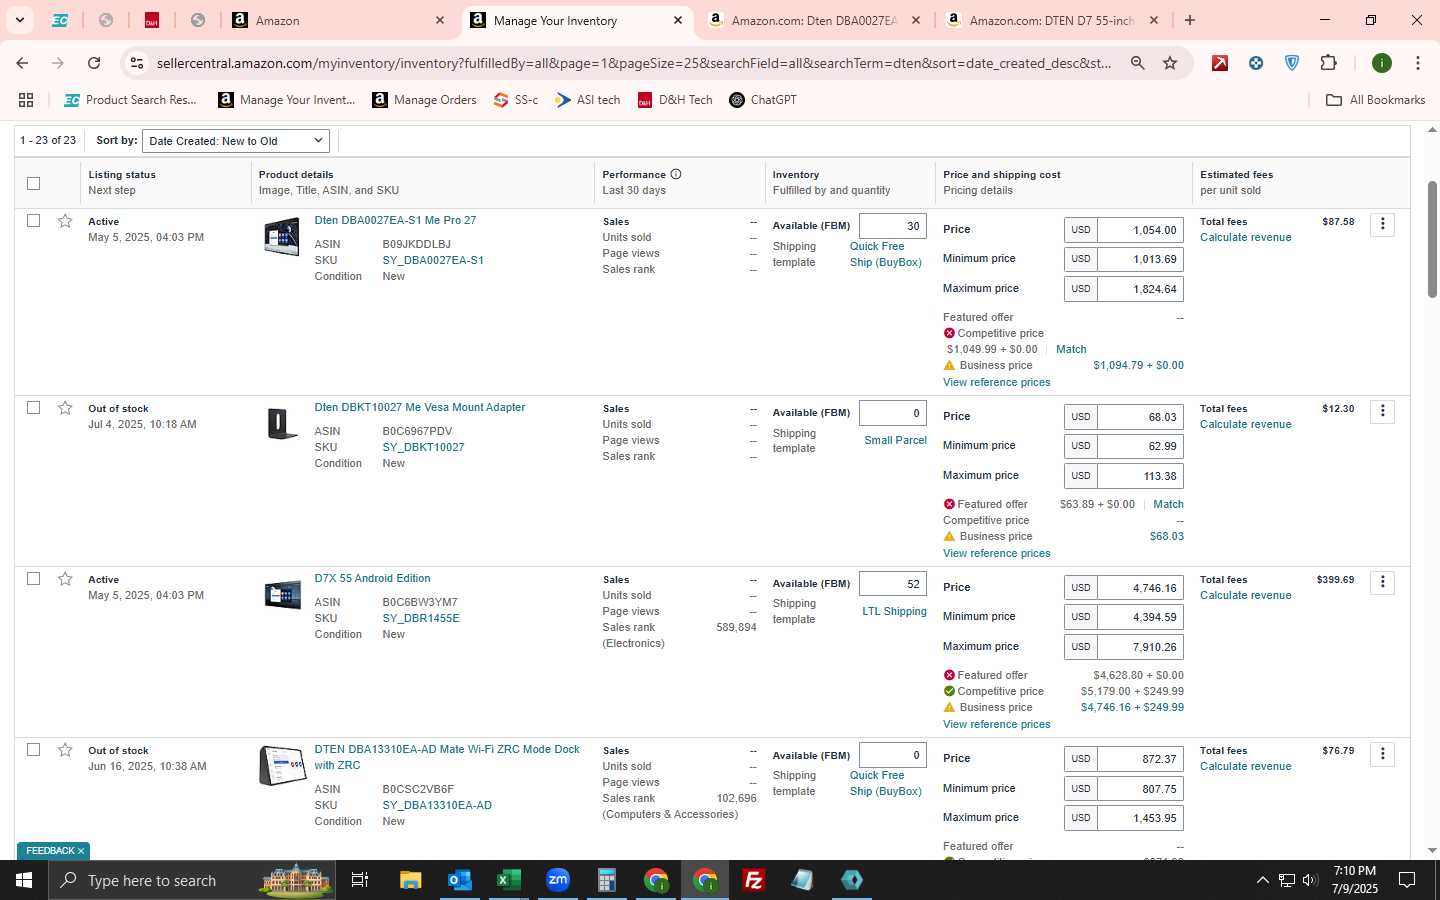The width and height of the screenshot is (1440, 900).
Task: Click the tab search chevron at top left
Action: pyautogui.click(x=19, y=20)
